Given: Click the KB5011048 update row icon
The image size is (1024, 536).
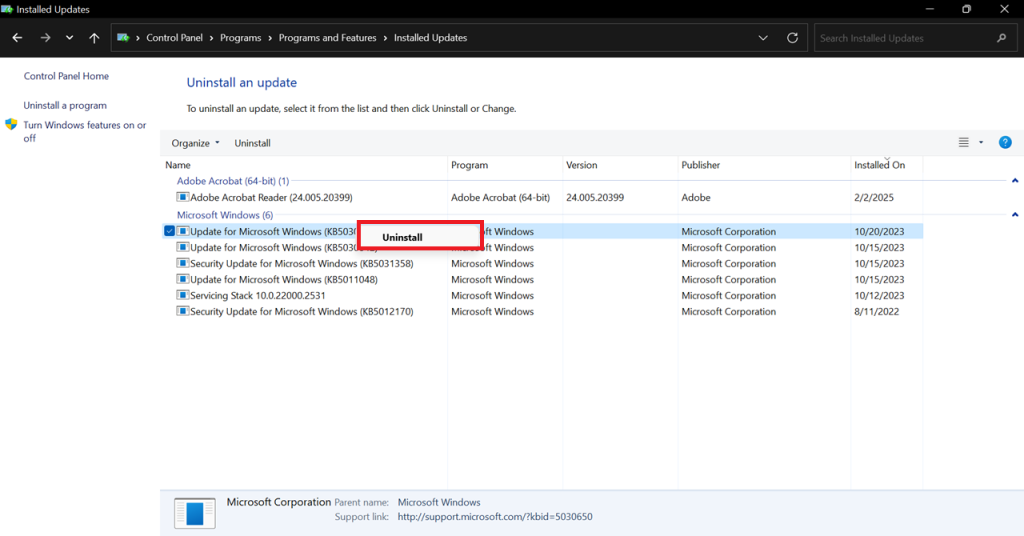Looking at the screenshot, I should click(x=183, y=279).
